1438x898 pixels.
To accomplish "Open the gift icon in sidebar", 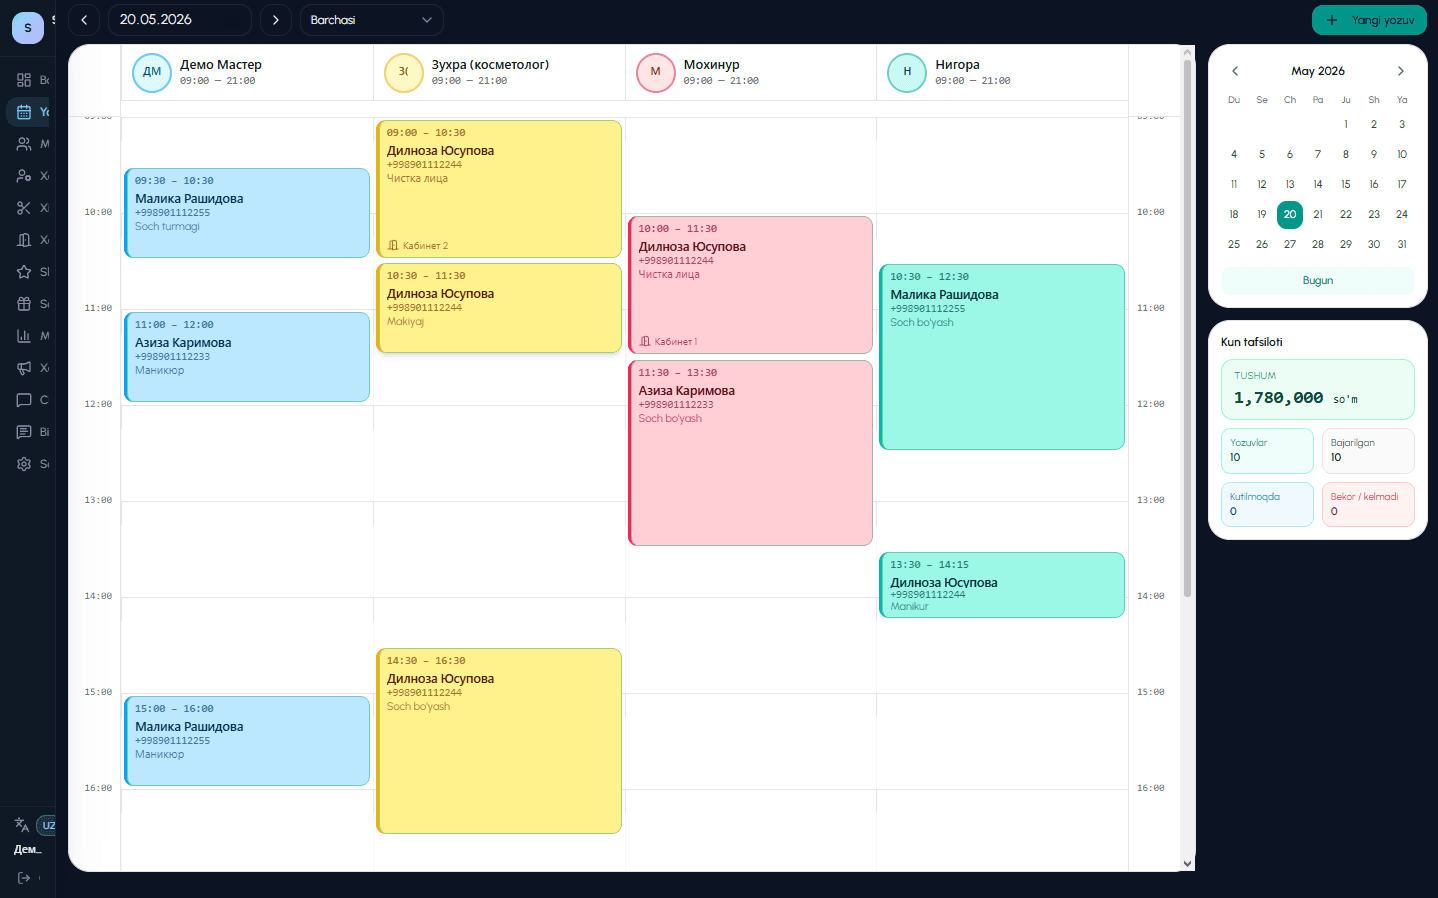I will coord(24,304).
